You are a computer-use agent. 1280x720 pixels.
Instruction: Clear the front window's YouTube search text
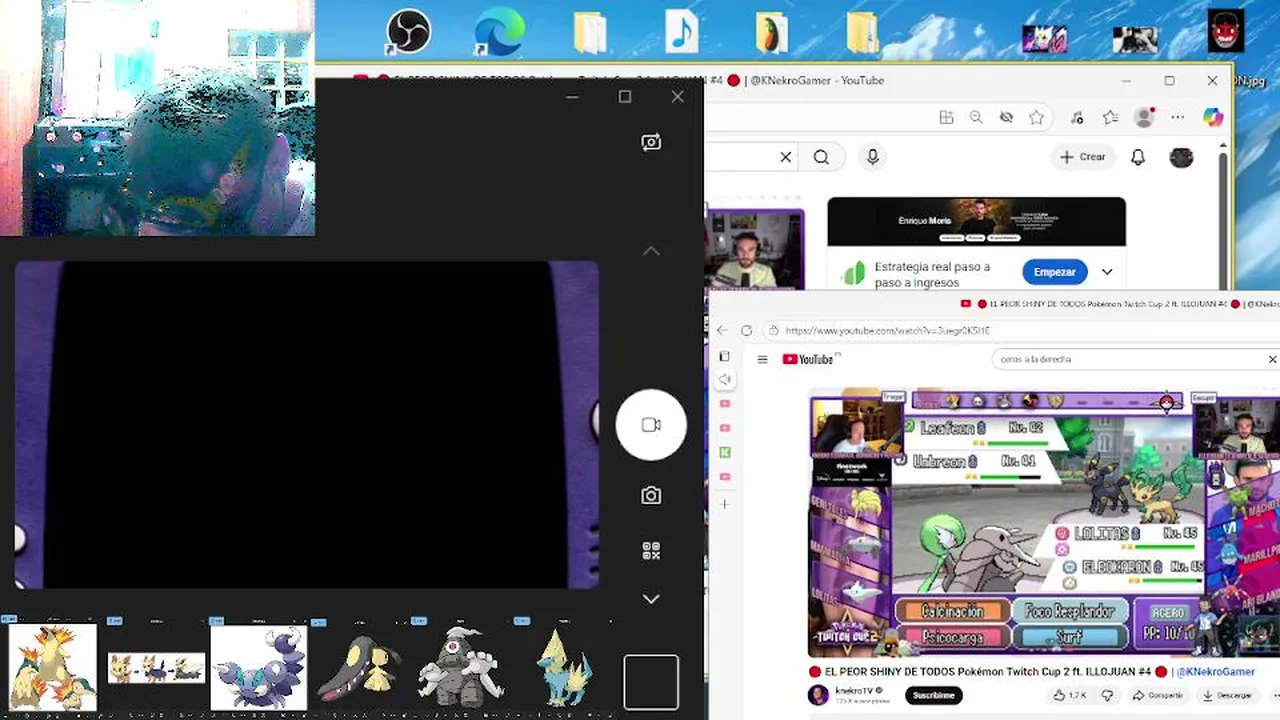click(1272, 359)
